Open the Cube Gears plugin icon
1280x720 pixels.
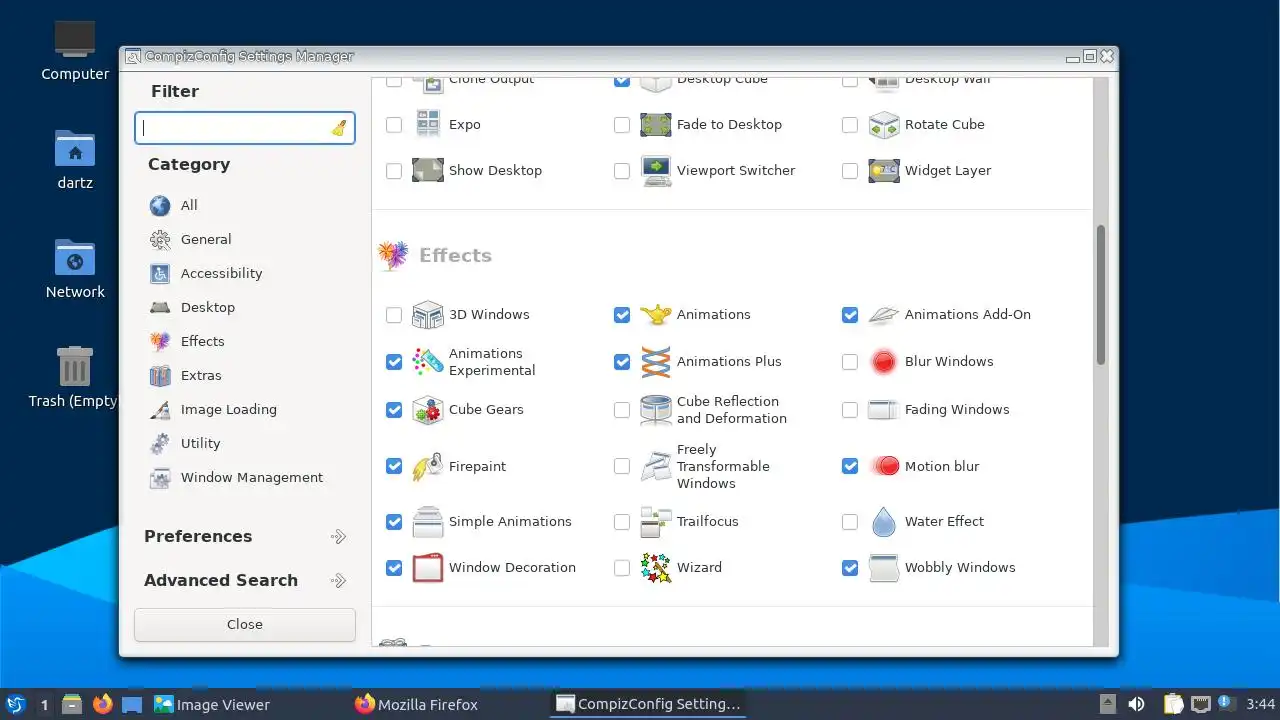428,410
